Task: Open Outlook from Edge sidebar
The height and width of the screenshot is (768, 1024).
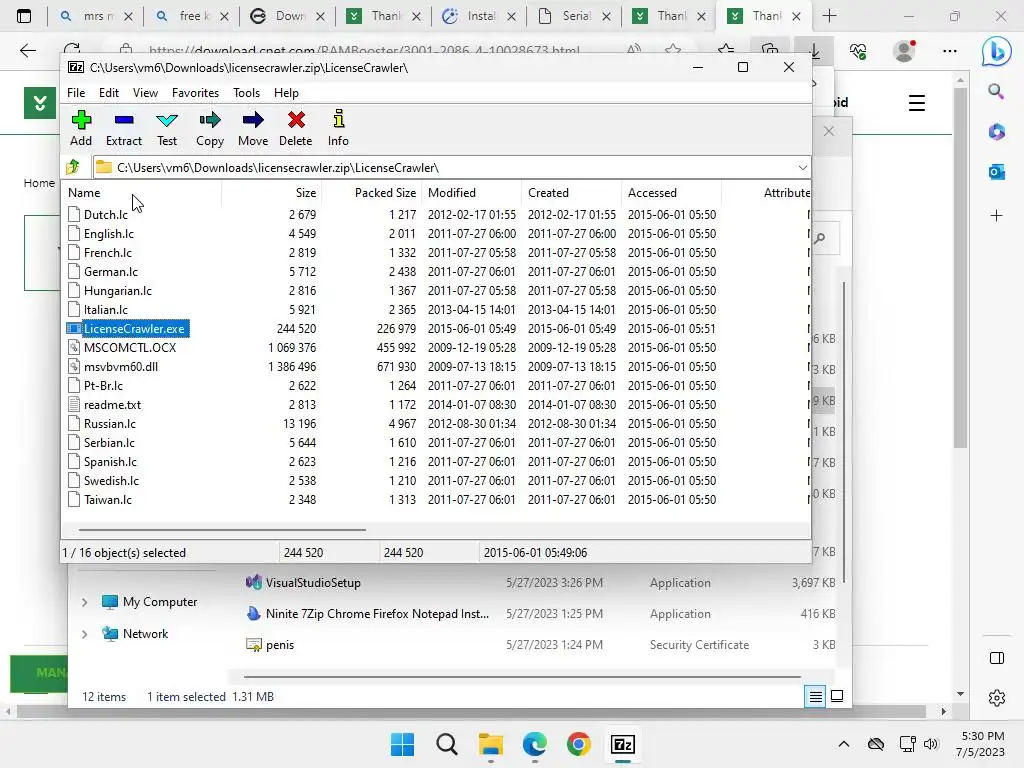Action: (x=996, y=172)
